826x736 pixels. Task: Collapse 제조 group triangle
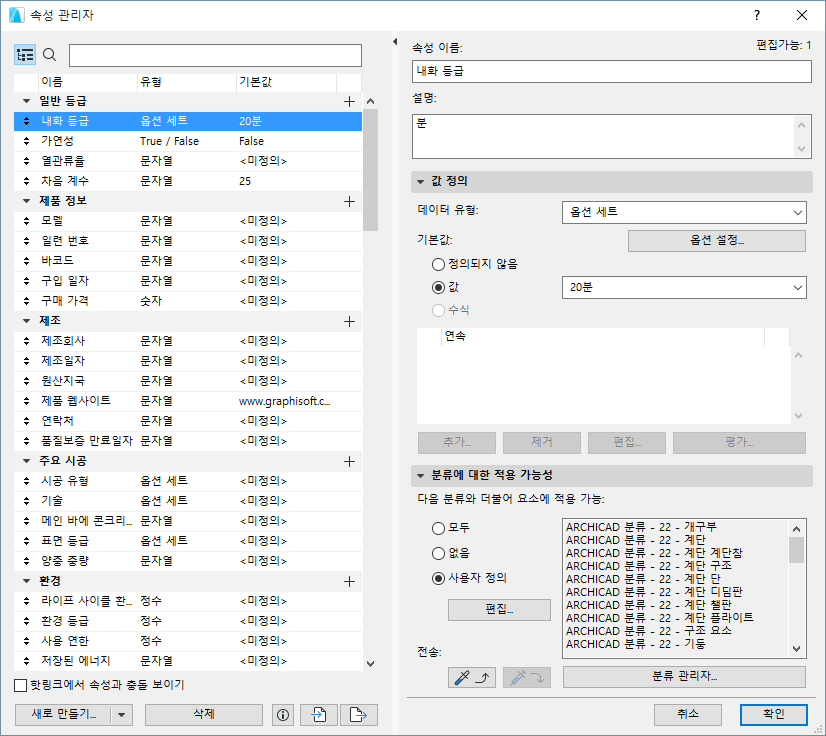[x=26, y=321]
